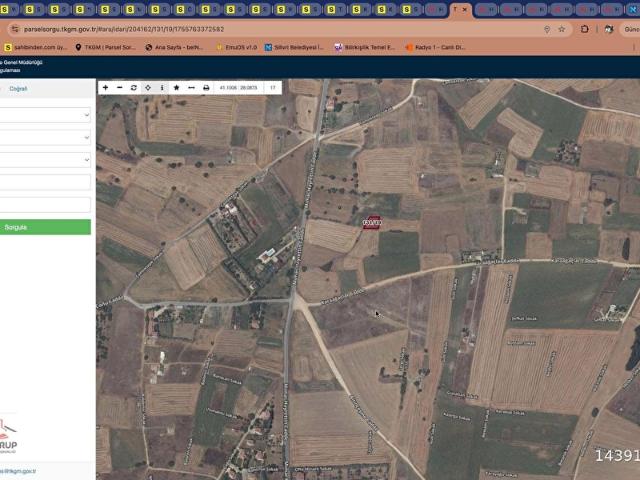Expand the second dropdown in the query panel

click(45, 137)
